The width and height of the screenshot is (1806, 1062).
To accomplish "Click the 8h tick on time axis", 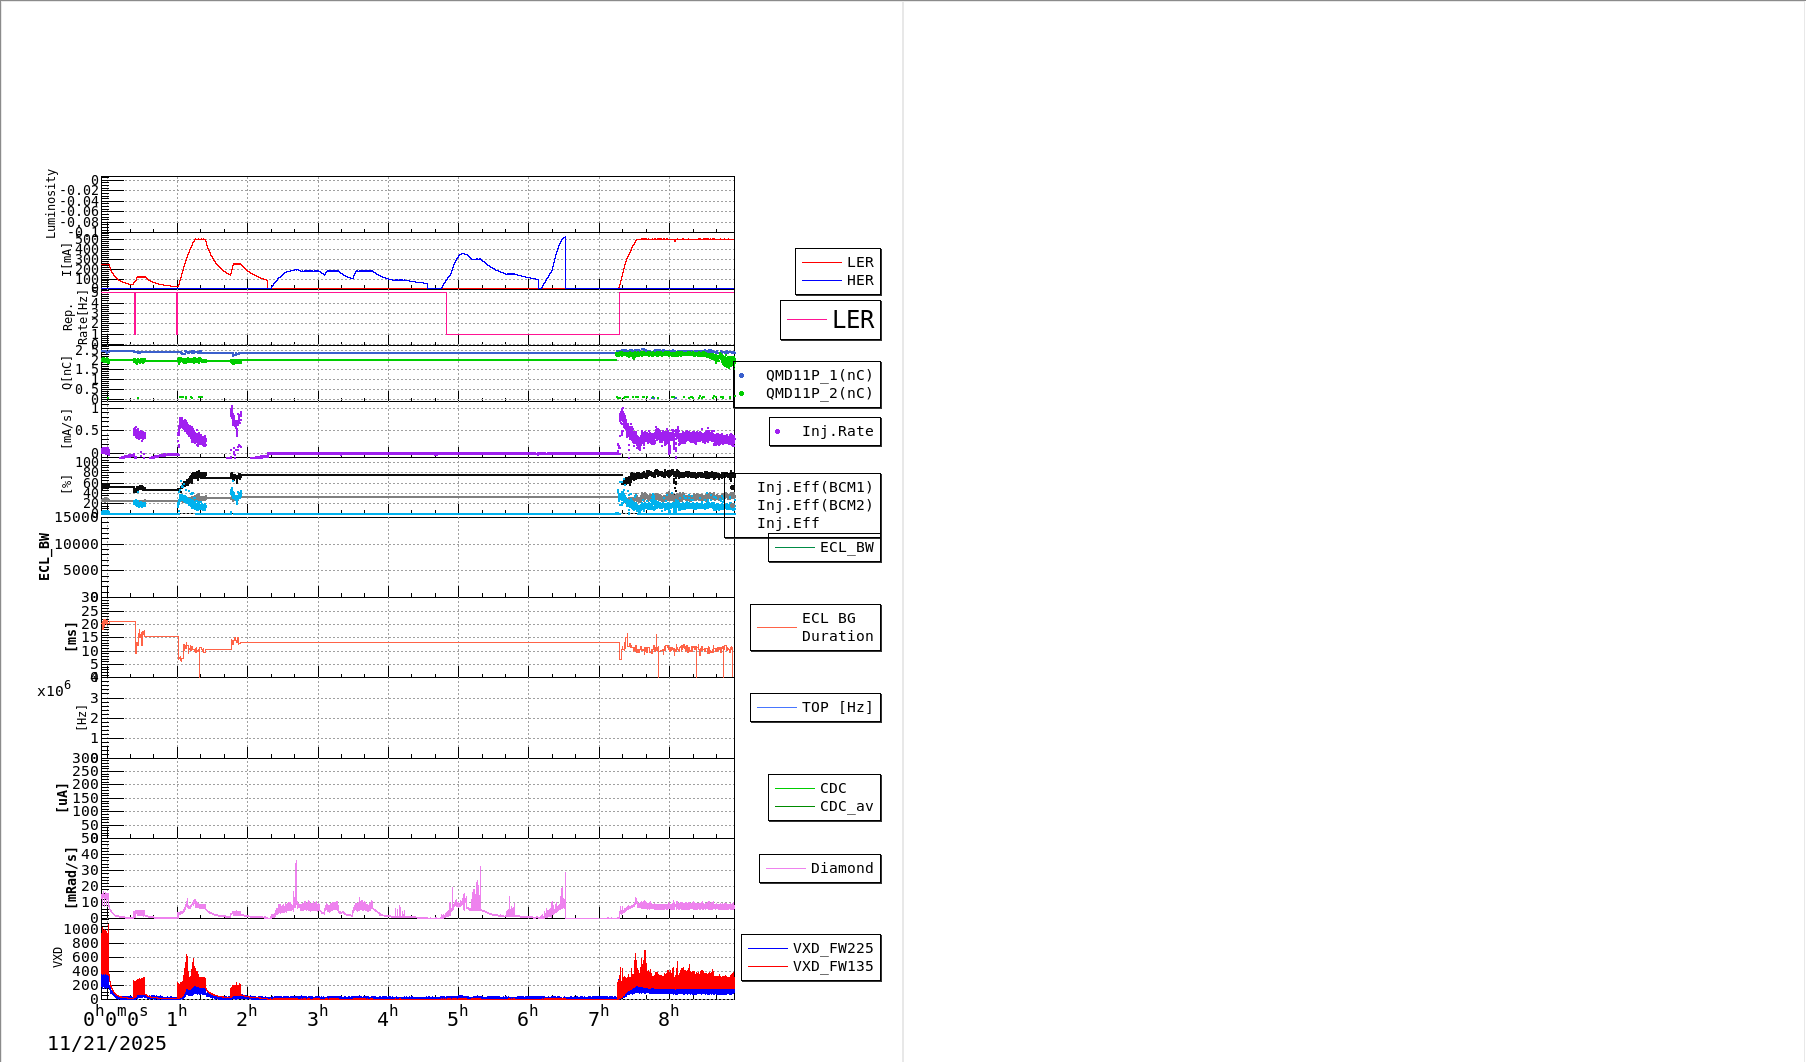I will pyautogui.click(x=668, y=1018).
